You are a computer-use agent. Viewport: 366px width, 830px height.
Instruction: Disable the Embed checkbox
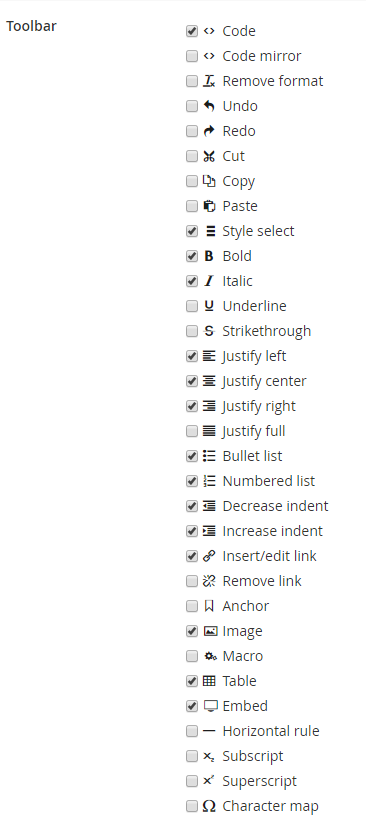[192, 706]
